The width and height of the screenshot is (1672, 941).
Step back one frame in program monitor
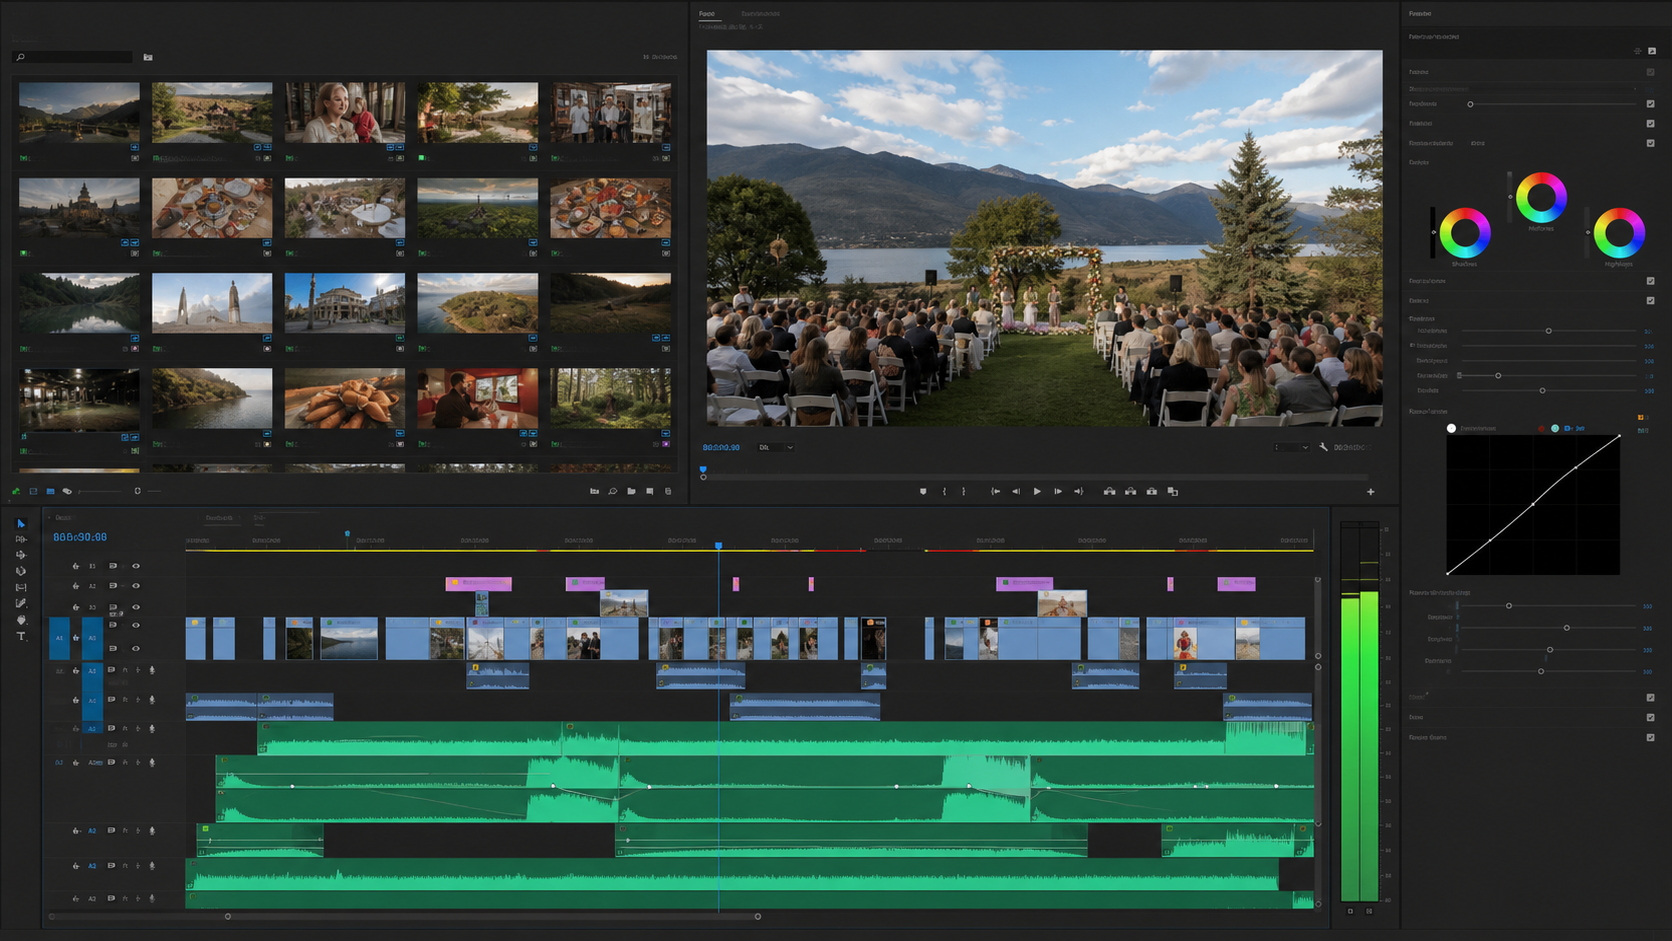[1016, 491]
